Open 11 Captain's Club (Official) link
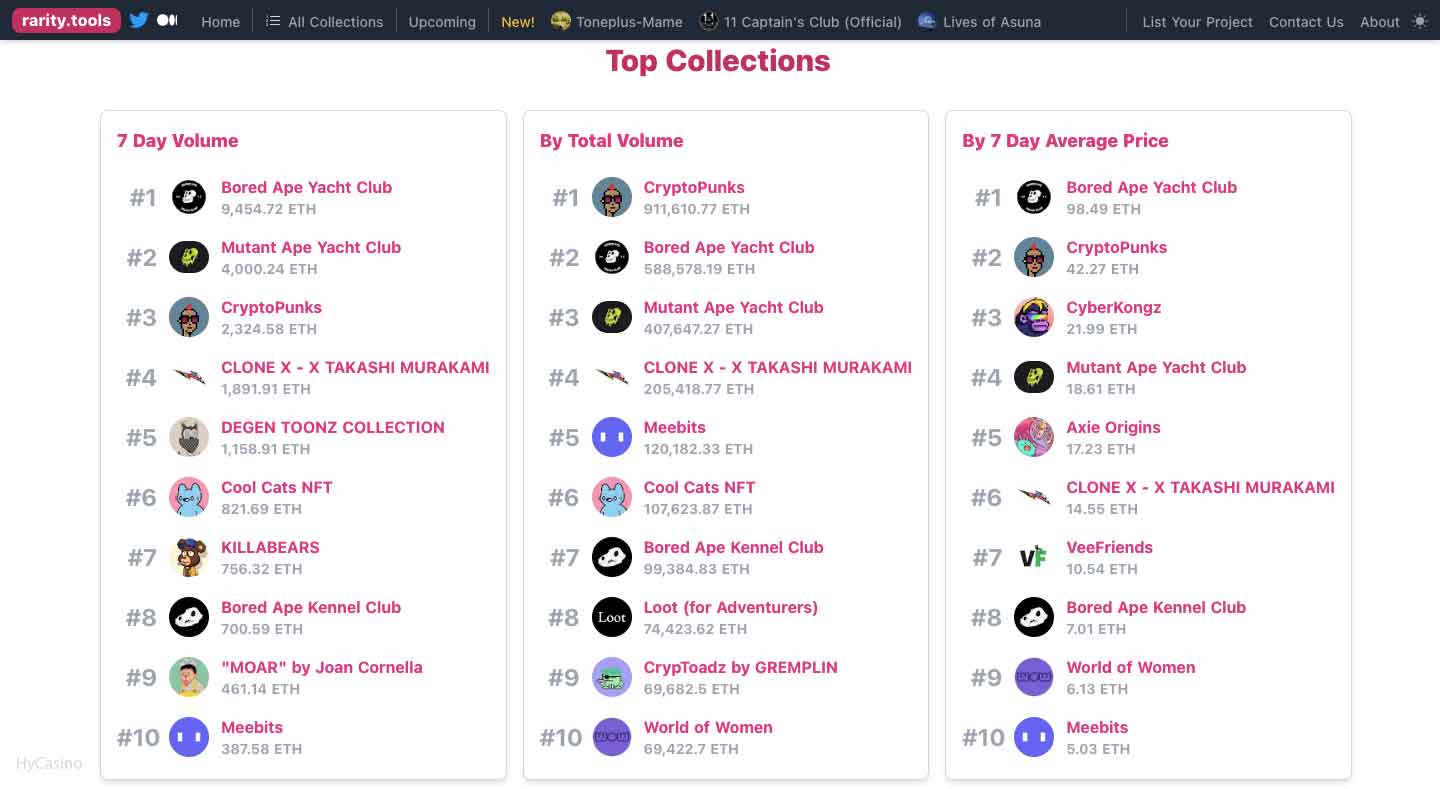Image resolution: width=1440 pixels, height=789 pixels. point(800,21)
